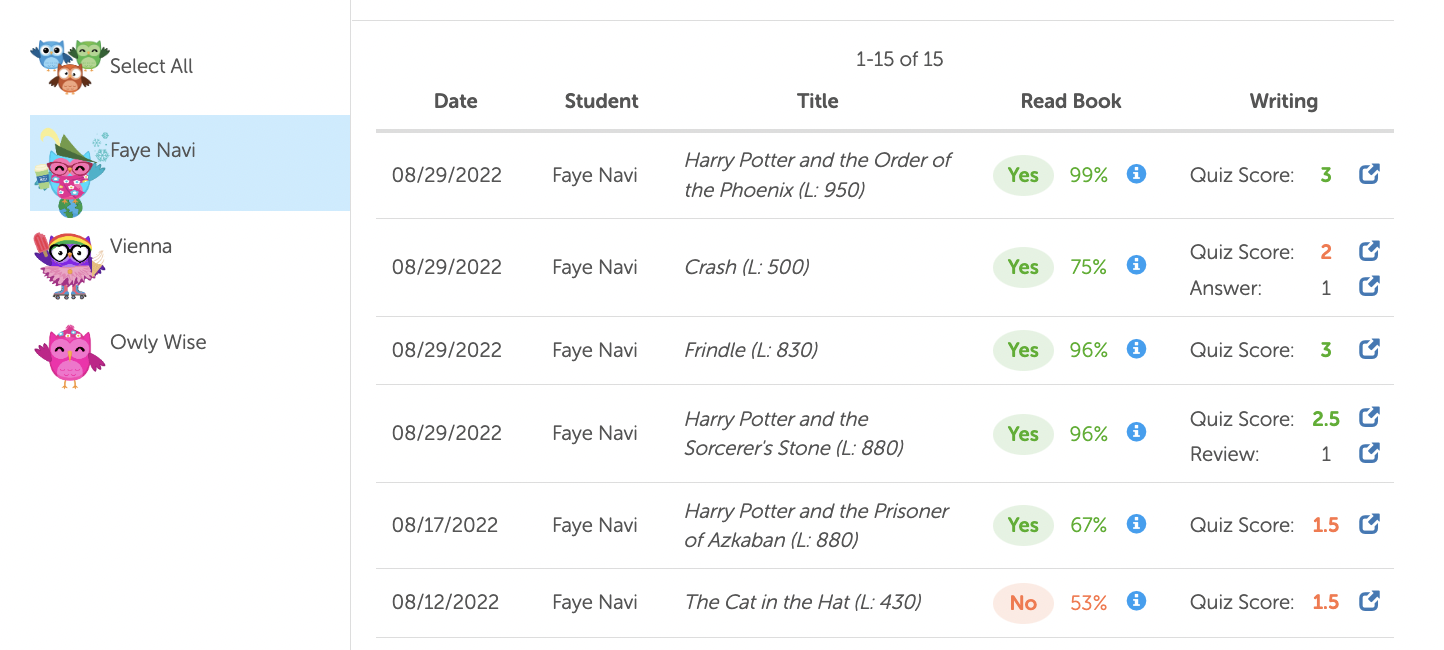Image resolution: width=1444 pixels, height=650 pixels.
Task: Click info icon beside Crash 75%
Action: click(1136, 265)
